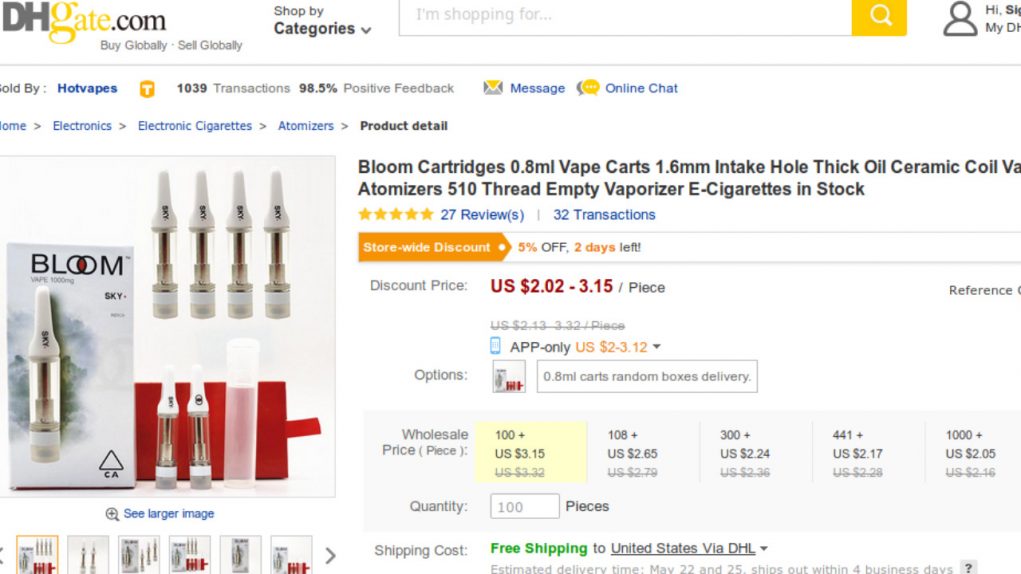This screenshot has height=574, width=1021.
Task: Open the Hotvapes seller link
Action: coord(87,88)
